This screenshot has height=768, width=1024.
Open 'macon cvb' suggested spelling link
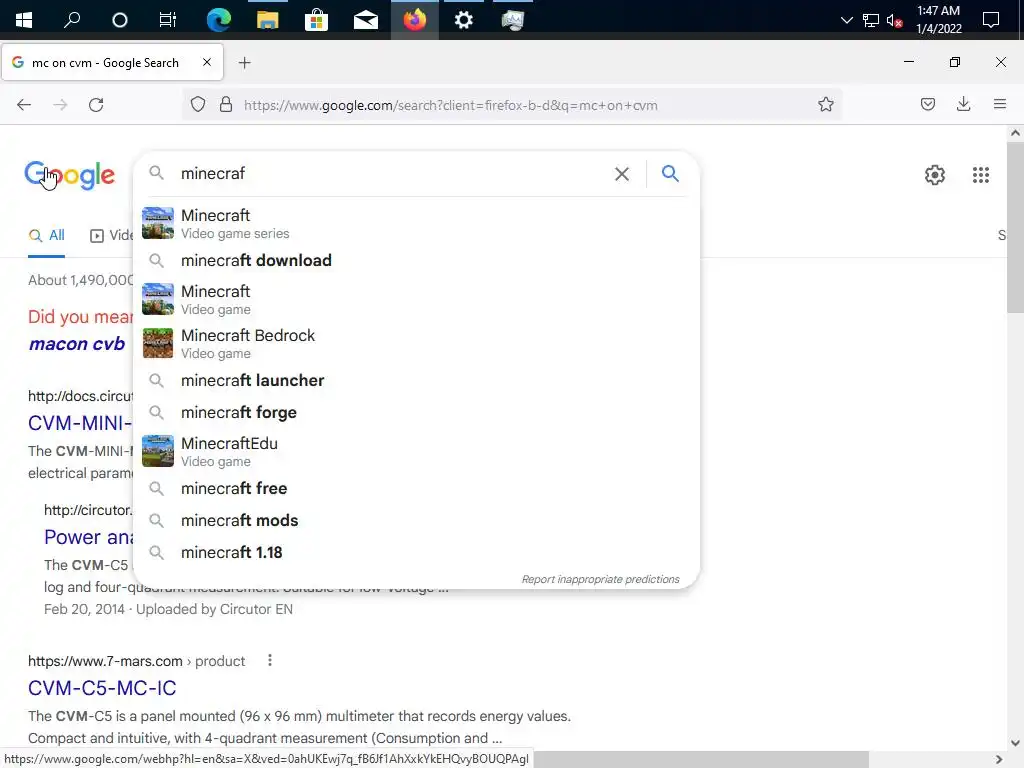(77, 344)
